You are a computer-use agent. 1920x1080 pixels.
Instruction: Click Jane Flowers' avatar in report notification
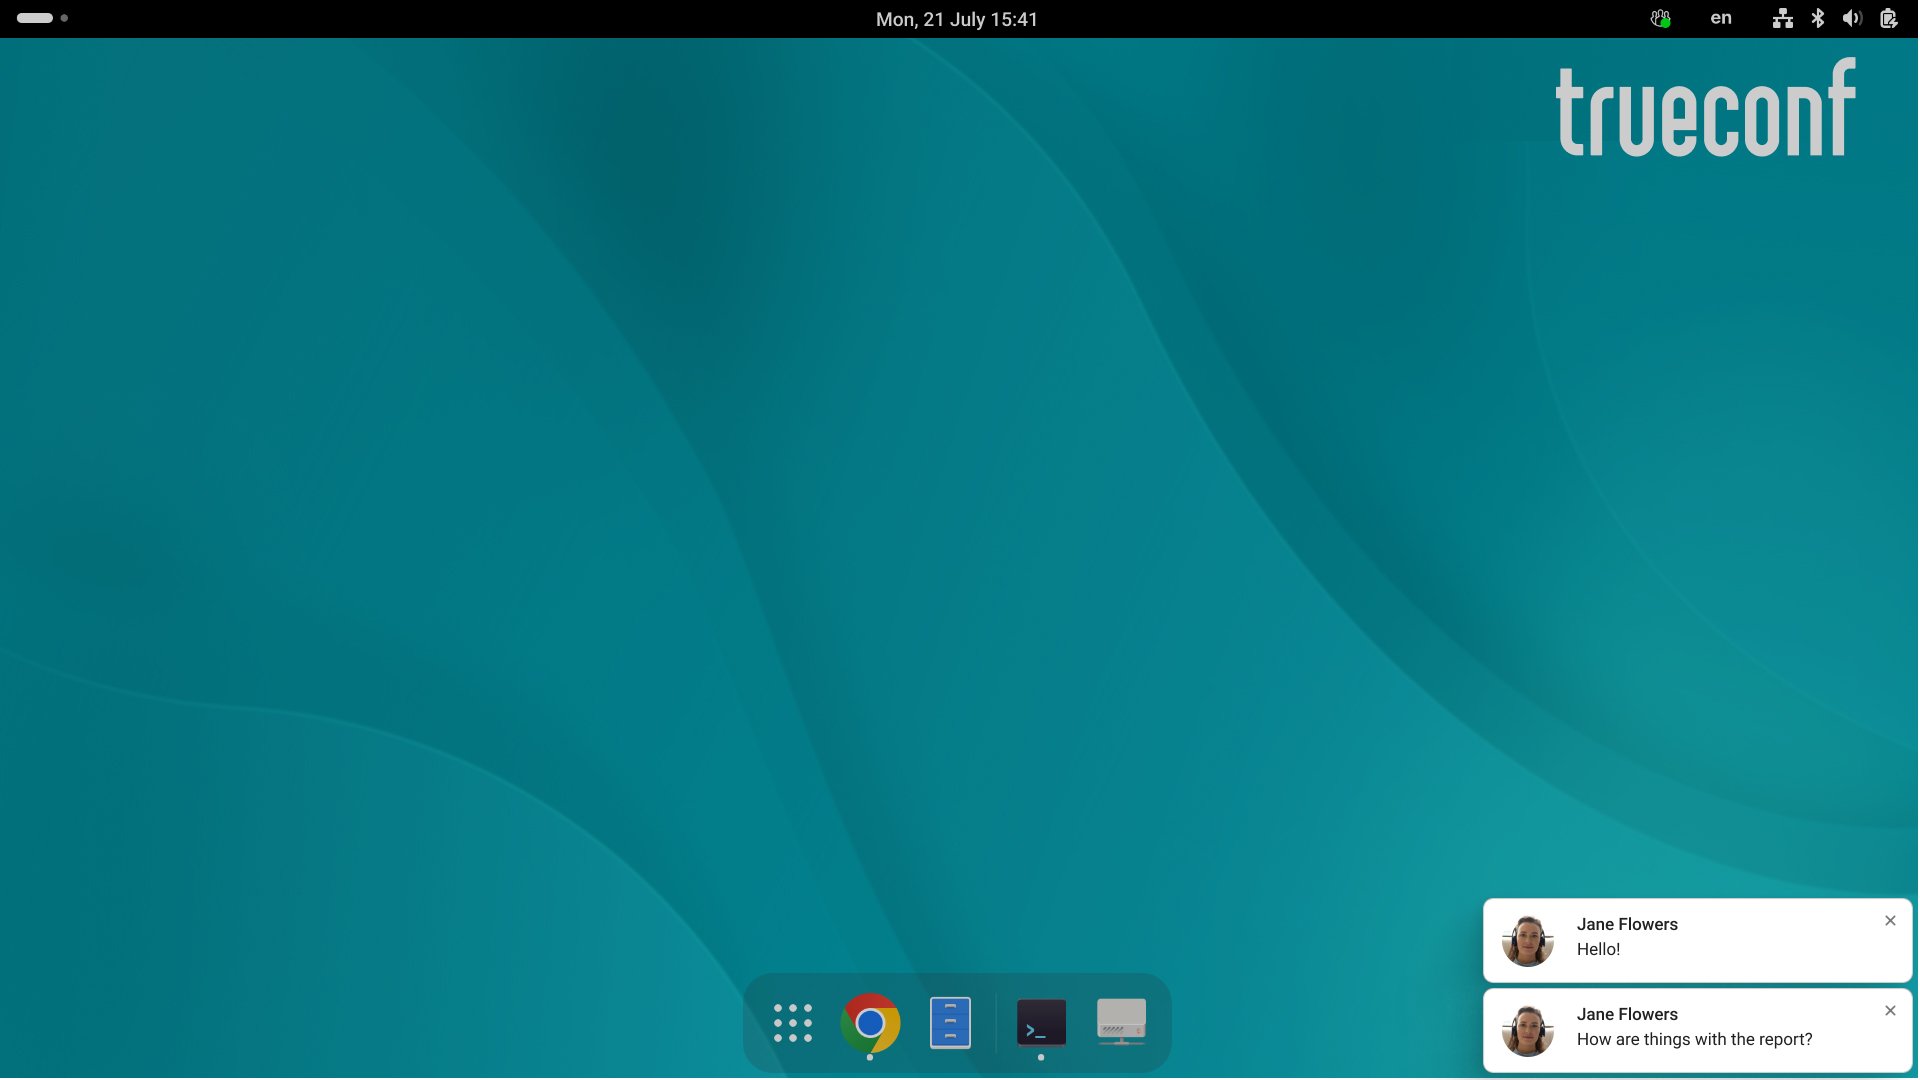pos(1527,1031)
